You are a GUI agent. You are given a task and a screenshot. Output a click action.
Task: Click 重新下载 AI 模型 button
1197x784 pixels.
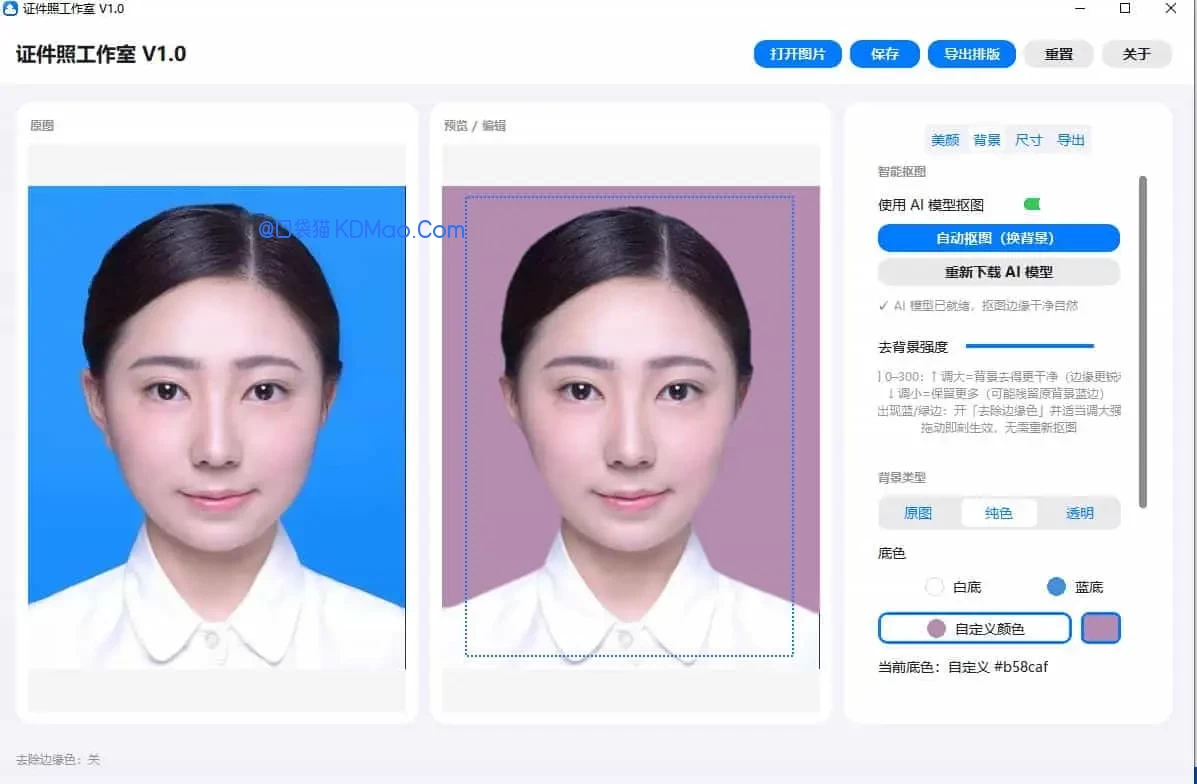point(999,272)
